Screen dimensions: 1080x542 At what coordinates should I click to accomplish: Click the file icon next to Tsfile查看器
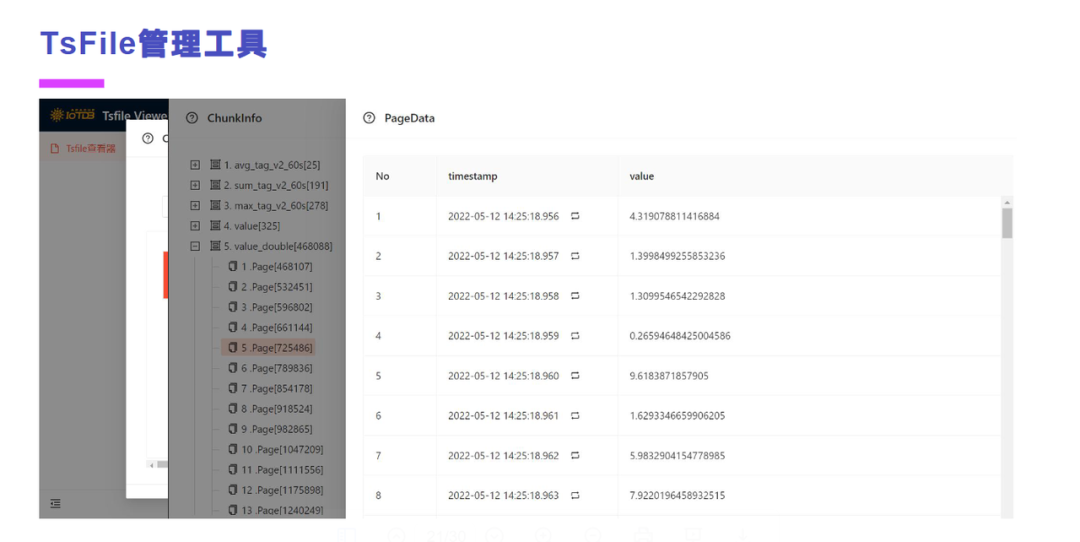[x=54, y=148]
